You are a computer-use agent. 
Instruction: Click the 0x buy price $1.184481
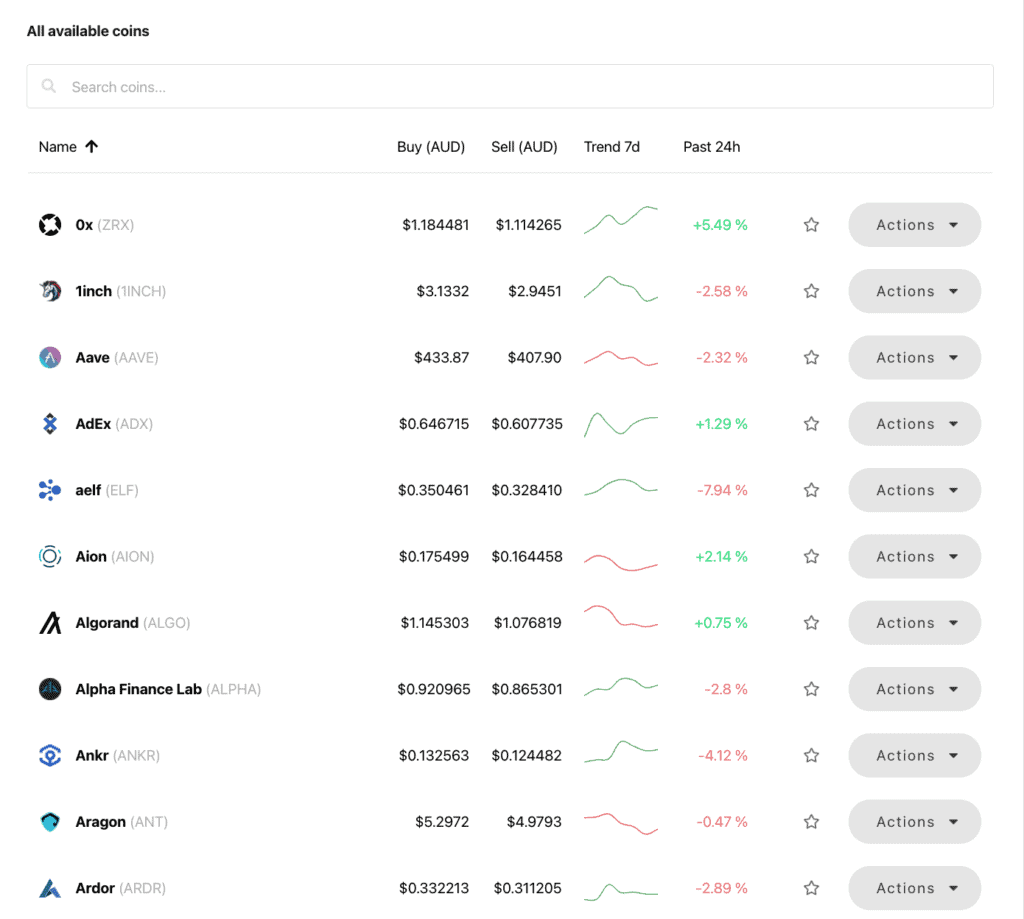(436, 225)
